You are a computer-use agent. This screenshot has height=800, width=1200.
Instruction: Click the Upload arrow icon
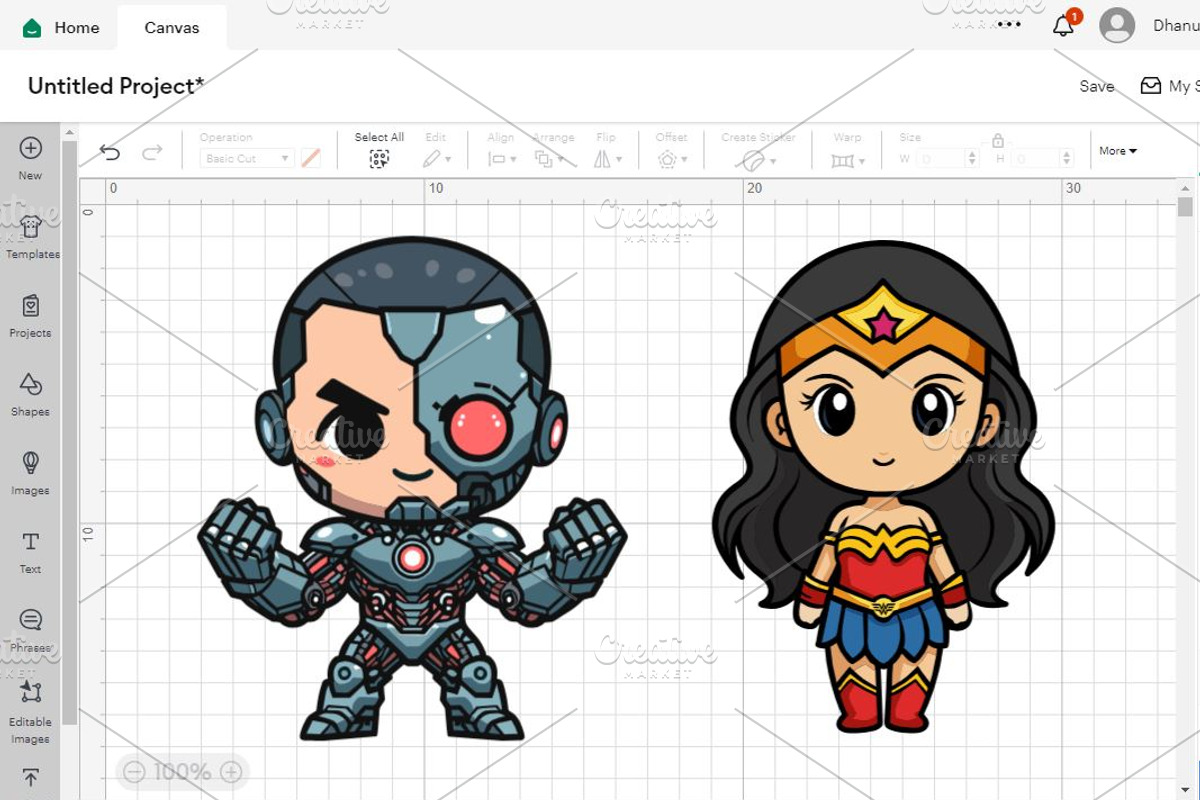(31, 777)
